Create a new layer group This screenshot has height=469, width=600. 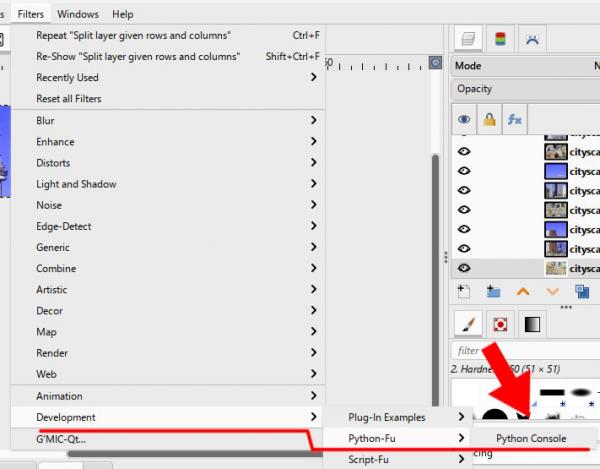click(493, 292)
